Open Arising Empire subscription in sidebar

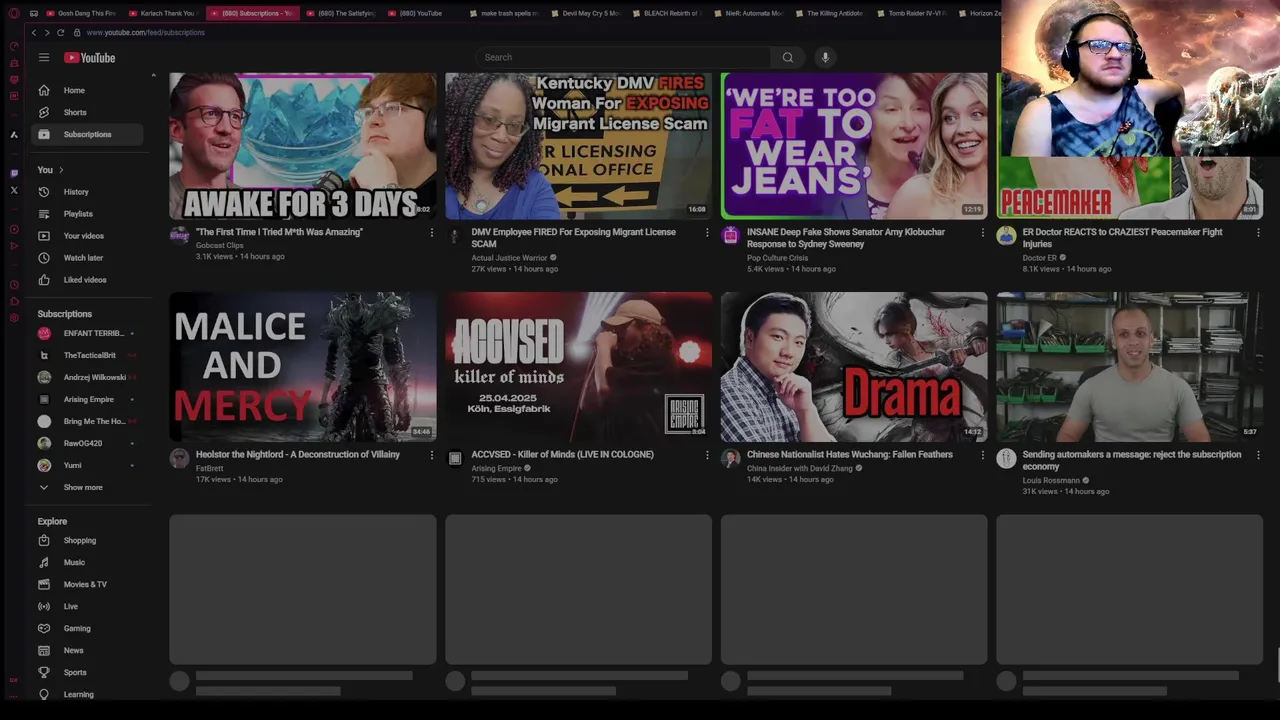click(88, 400)
